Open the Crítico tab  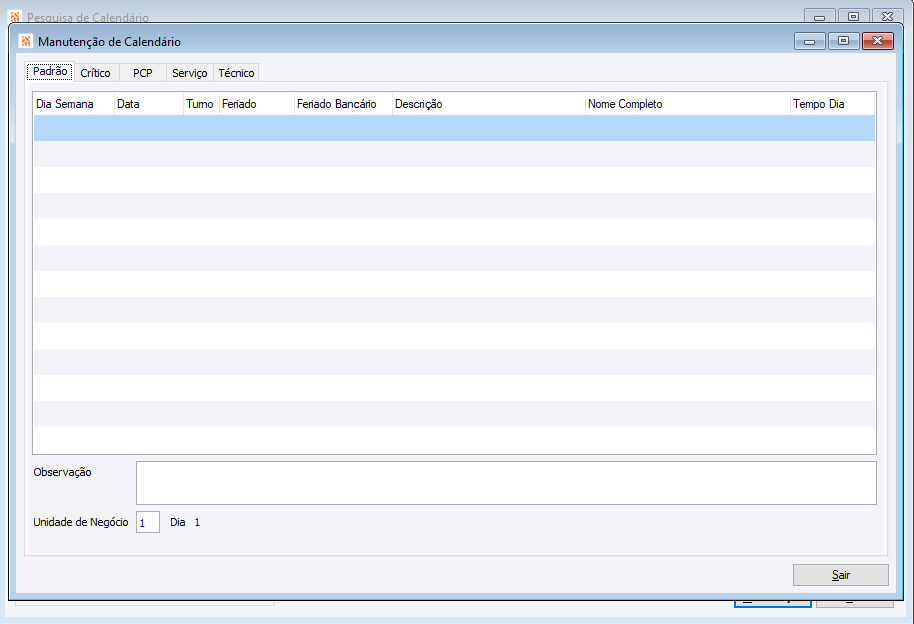tap(96, 73)
